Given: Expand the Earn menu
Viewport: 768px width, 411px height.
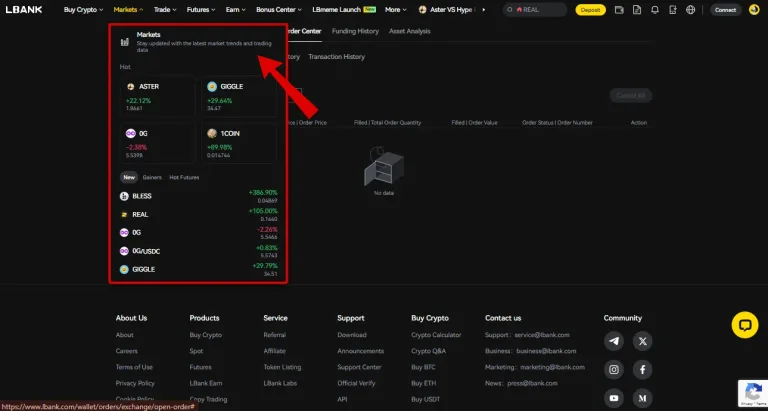Looking at the screenshot, I should 236,10.
